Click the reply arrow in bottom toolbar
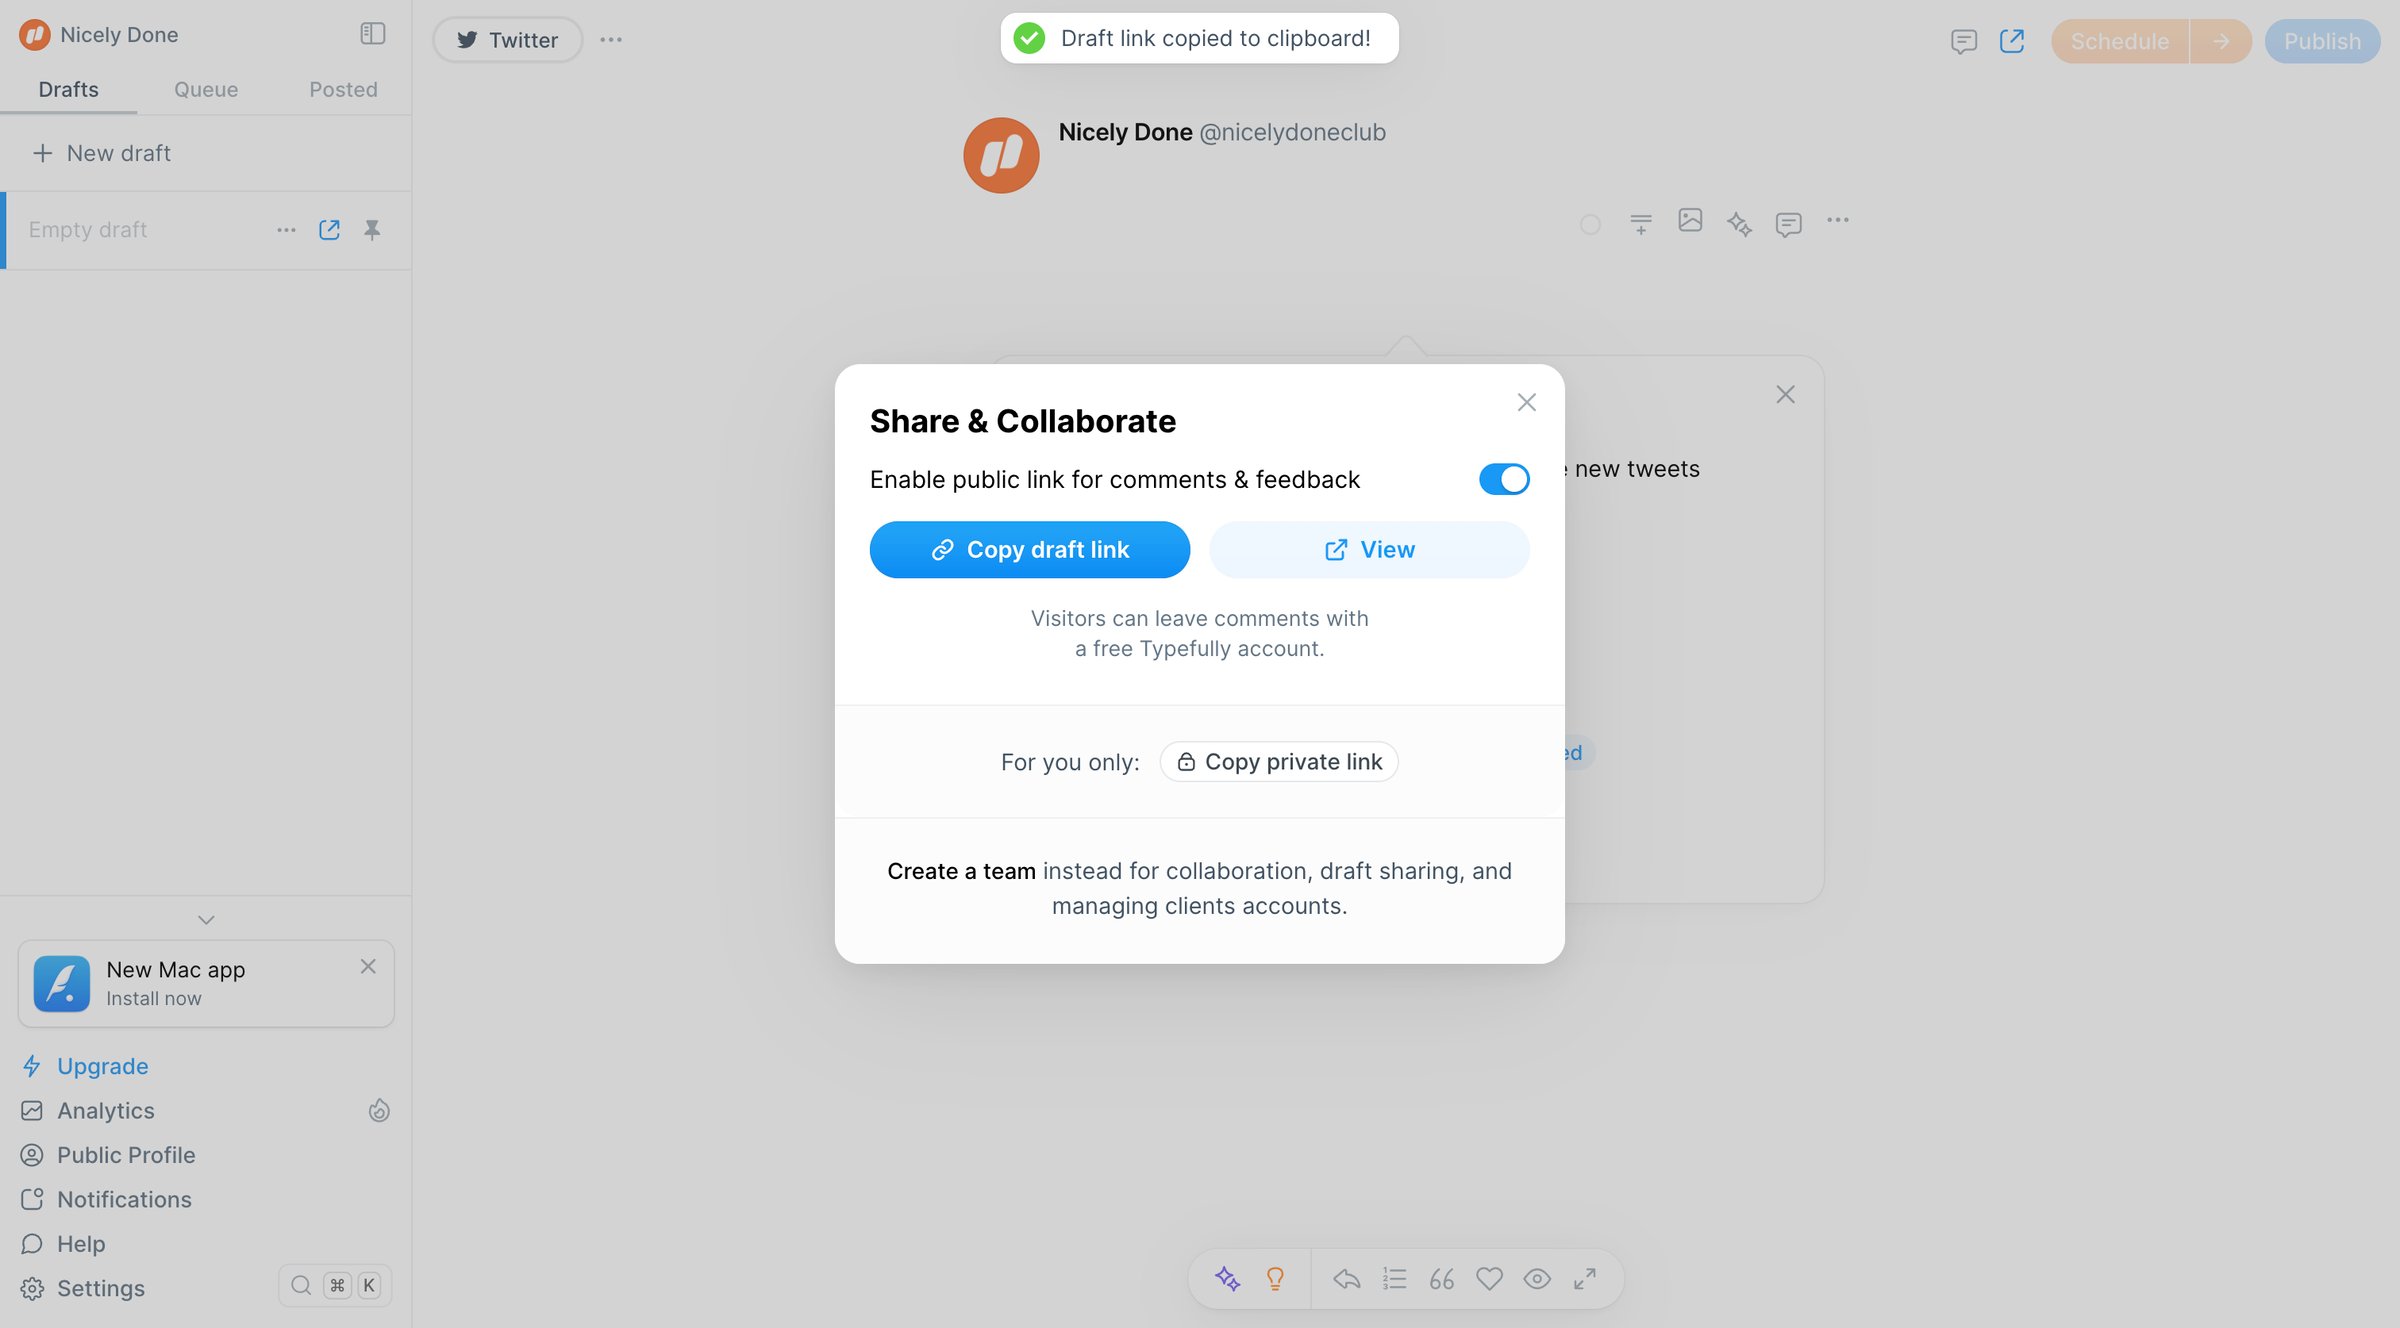Screen dimensions: 2400x1328 point(1347,1278)
